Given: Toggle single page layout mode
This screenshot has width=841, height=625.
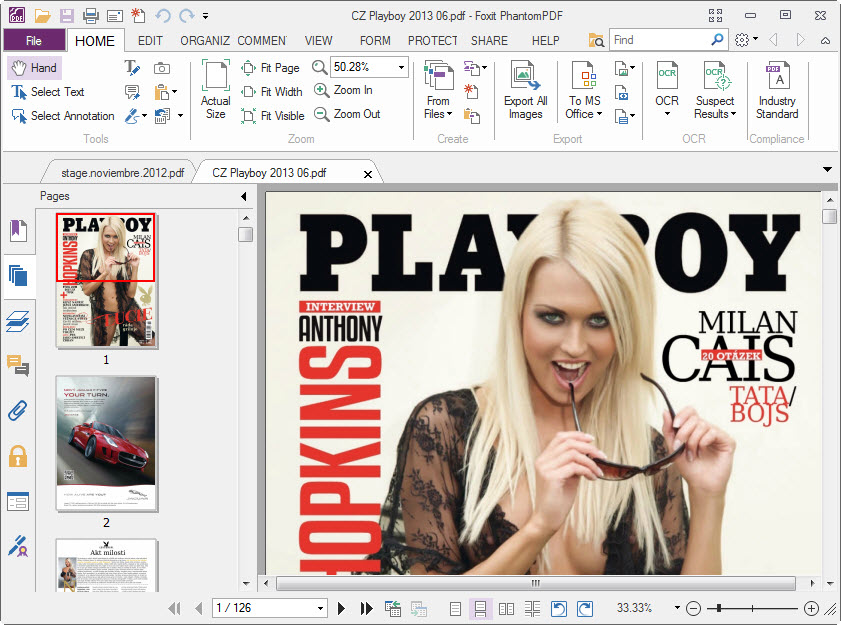Looking at the screenshot, I should click(x=456, y=608).
